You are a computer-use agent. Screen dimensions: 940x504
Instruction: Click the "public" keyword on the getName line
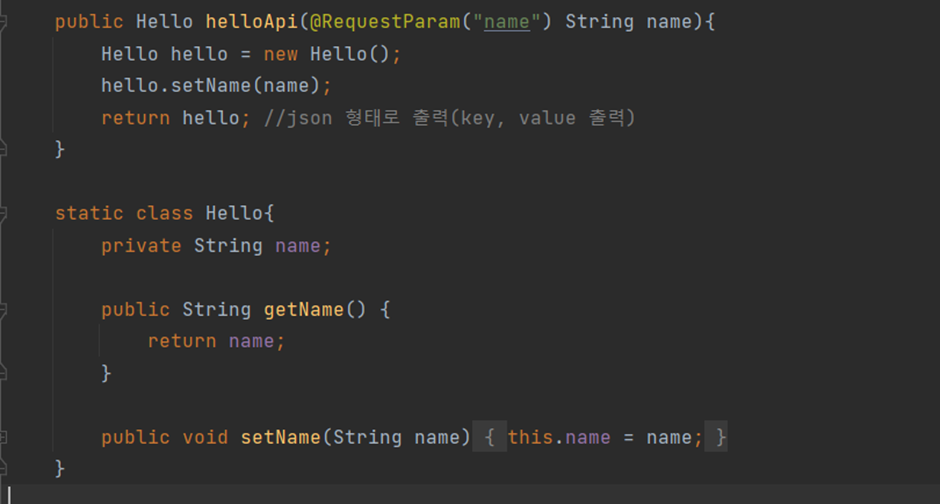[x=135, y=310]
